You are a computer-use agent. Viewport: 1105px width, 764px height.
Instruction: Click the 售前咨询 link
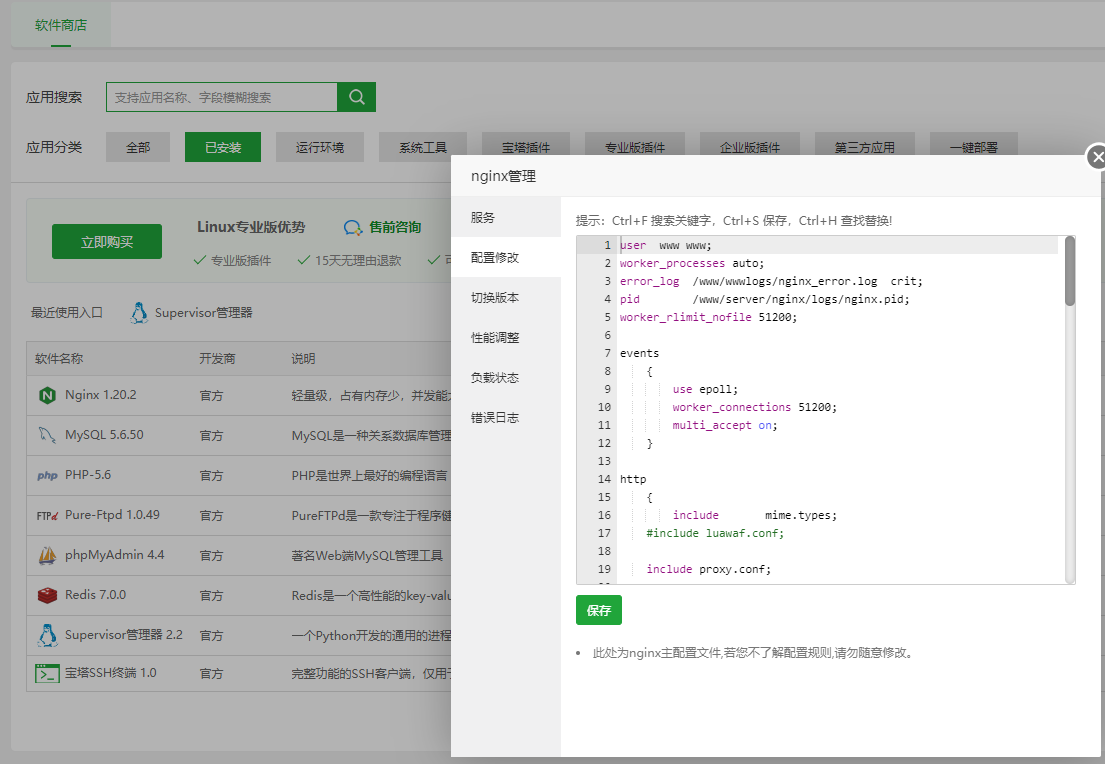tap(395, 227)
